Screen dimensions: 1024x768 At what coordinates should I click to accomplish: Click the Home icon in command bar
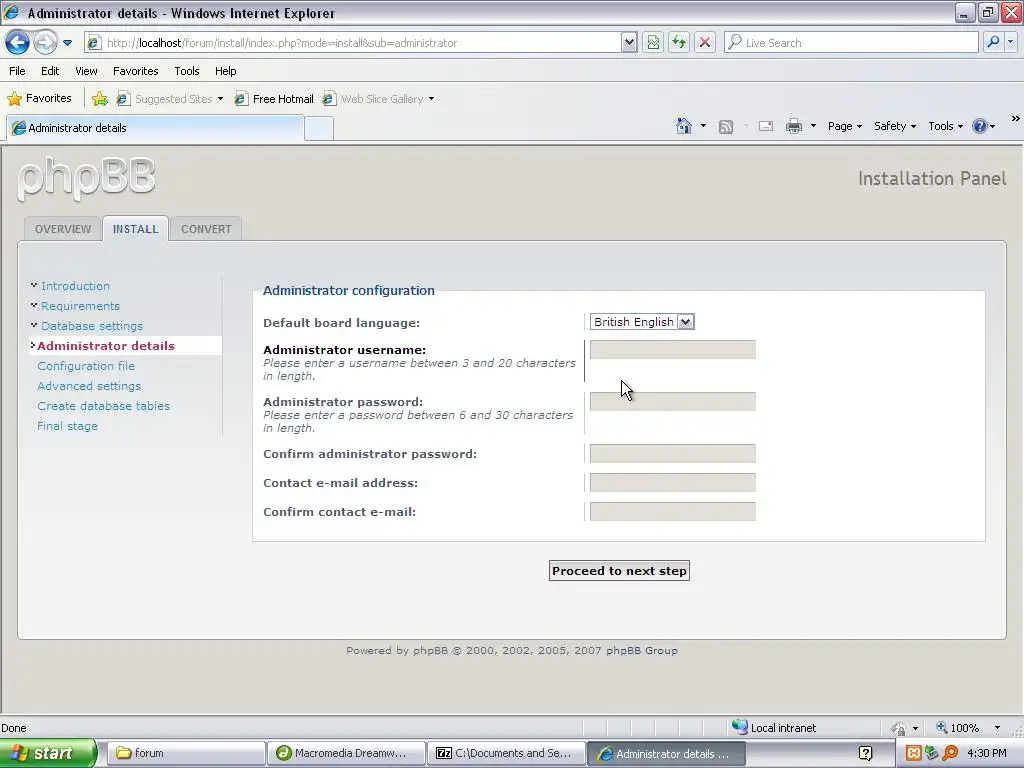click(683, 126)
